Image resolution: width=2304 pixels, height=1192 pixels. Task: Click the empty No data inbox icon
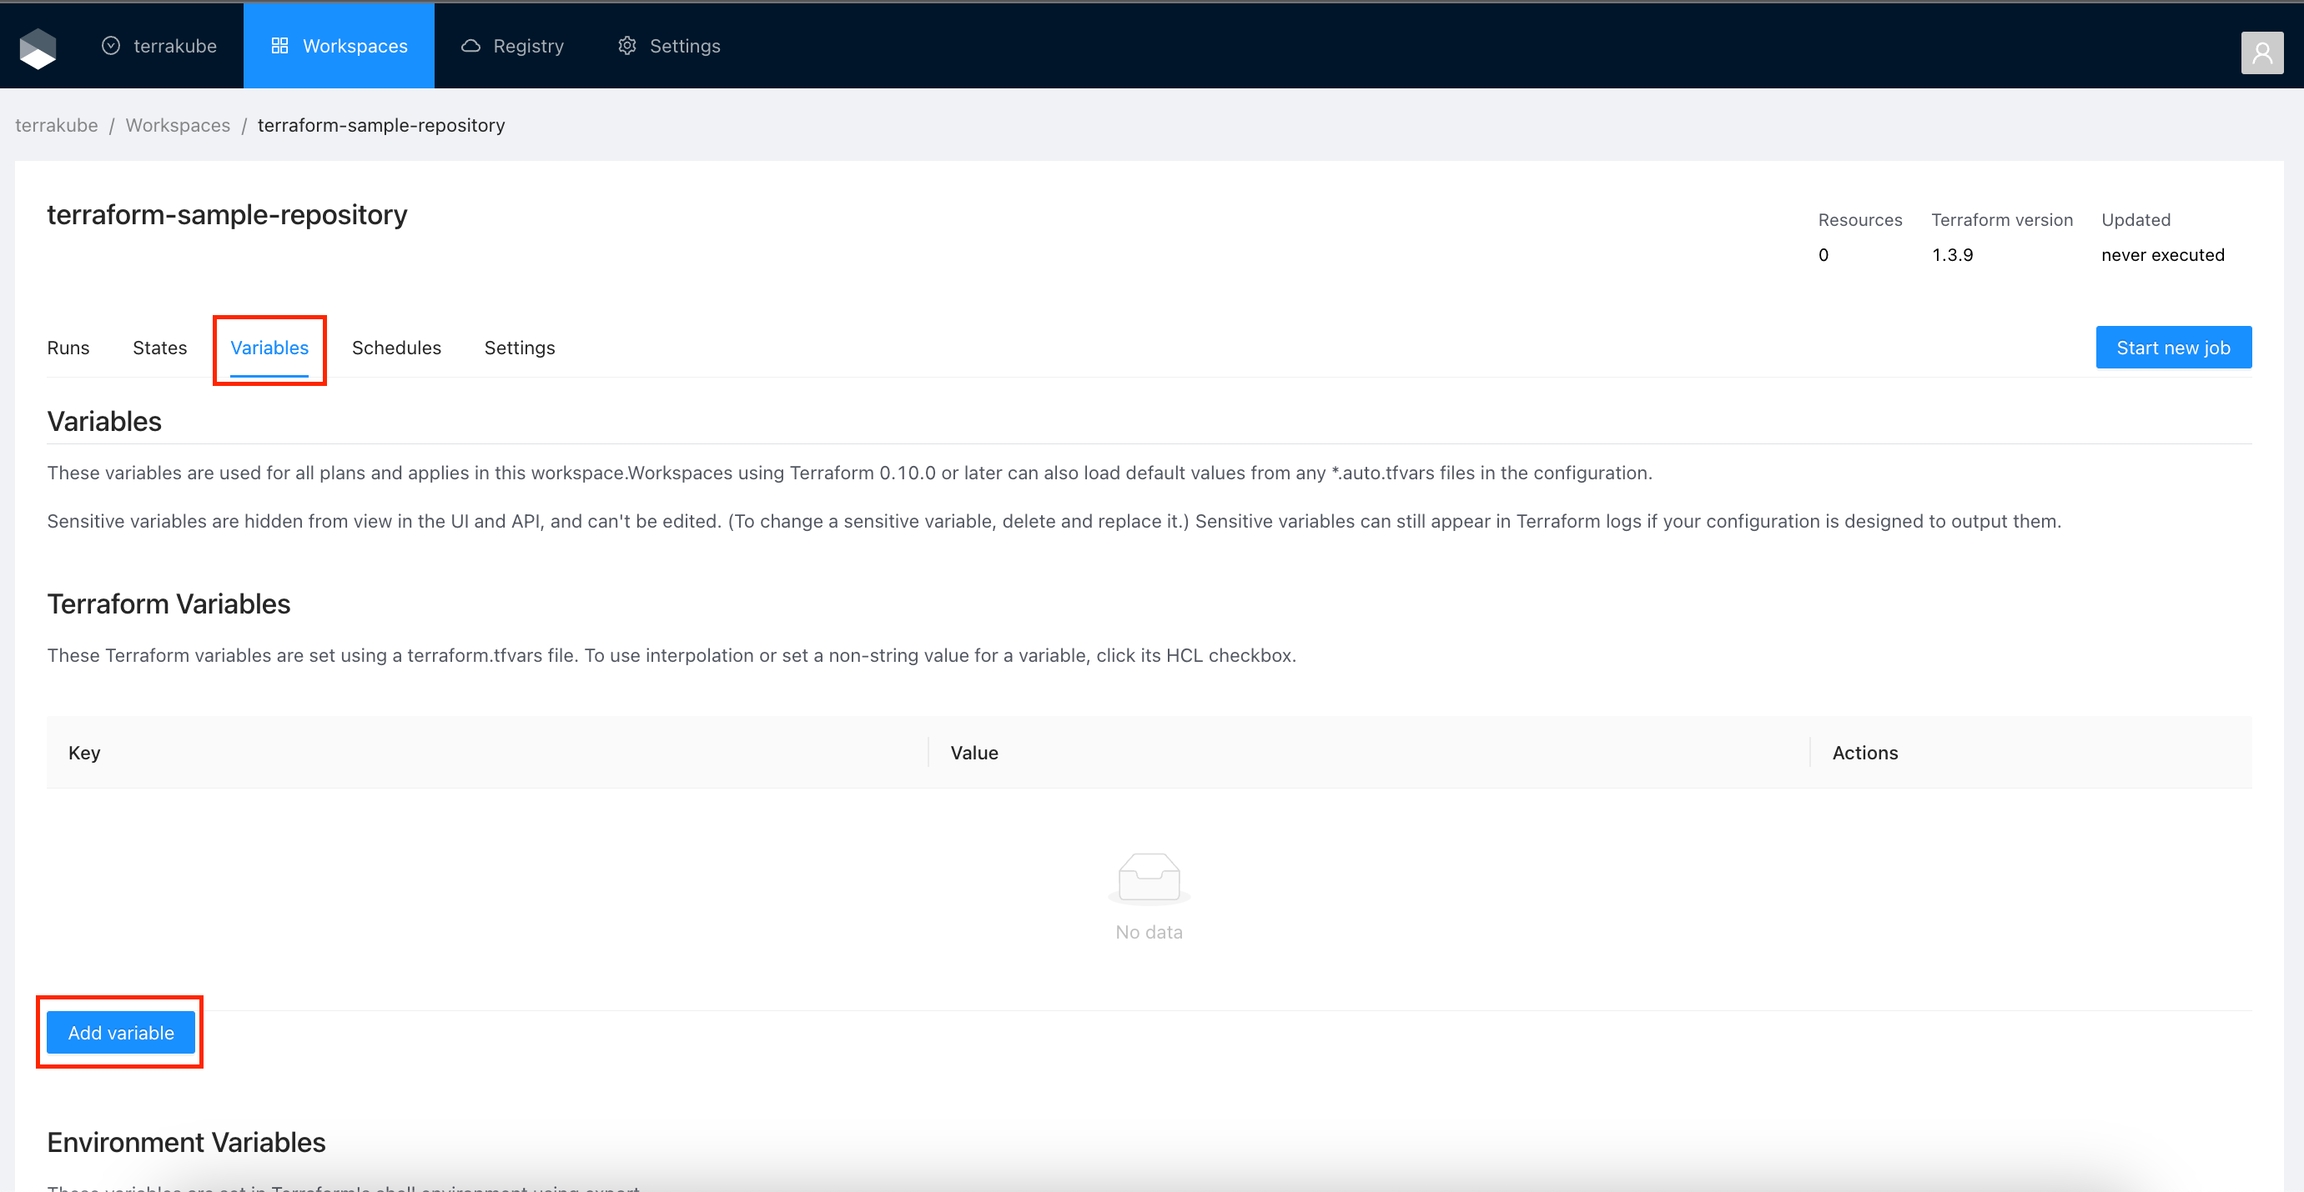[1149, 877]
